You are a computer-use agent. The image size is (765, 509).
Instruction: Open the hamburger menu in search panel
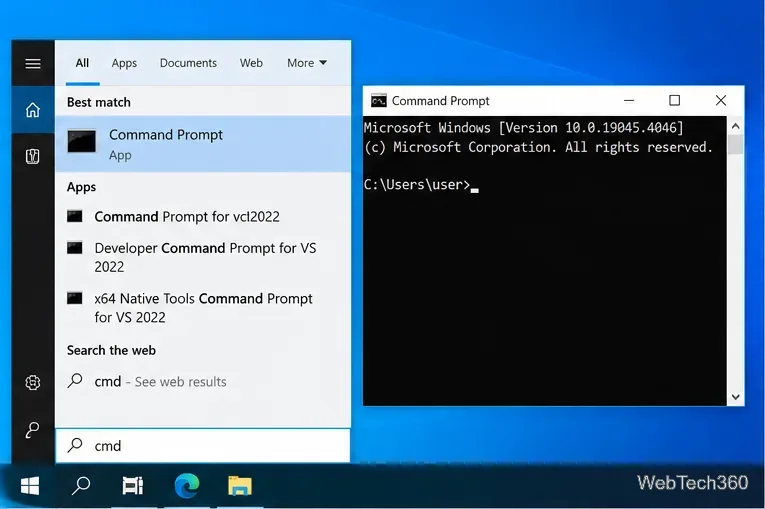pyautogui.click(x=33, y=63)
